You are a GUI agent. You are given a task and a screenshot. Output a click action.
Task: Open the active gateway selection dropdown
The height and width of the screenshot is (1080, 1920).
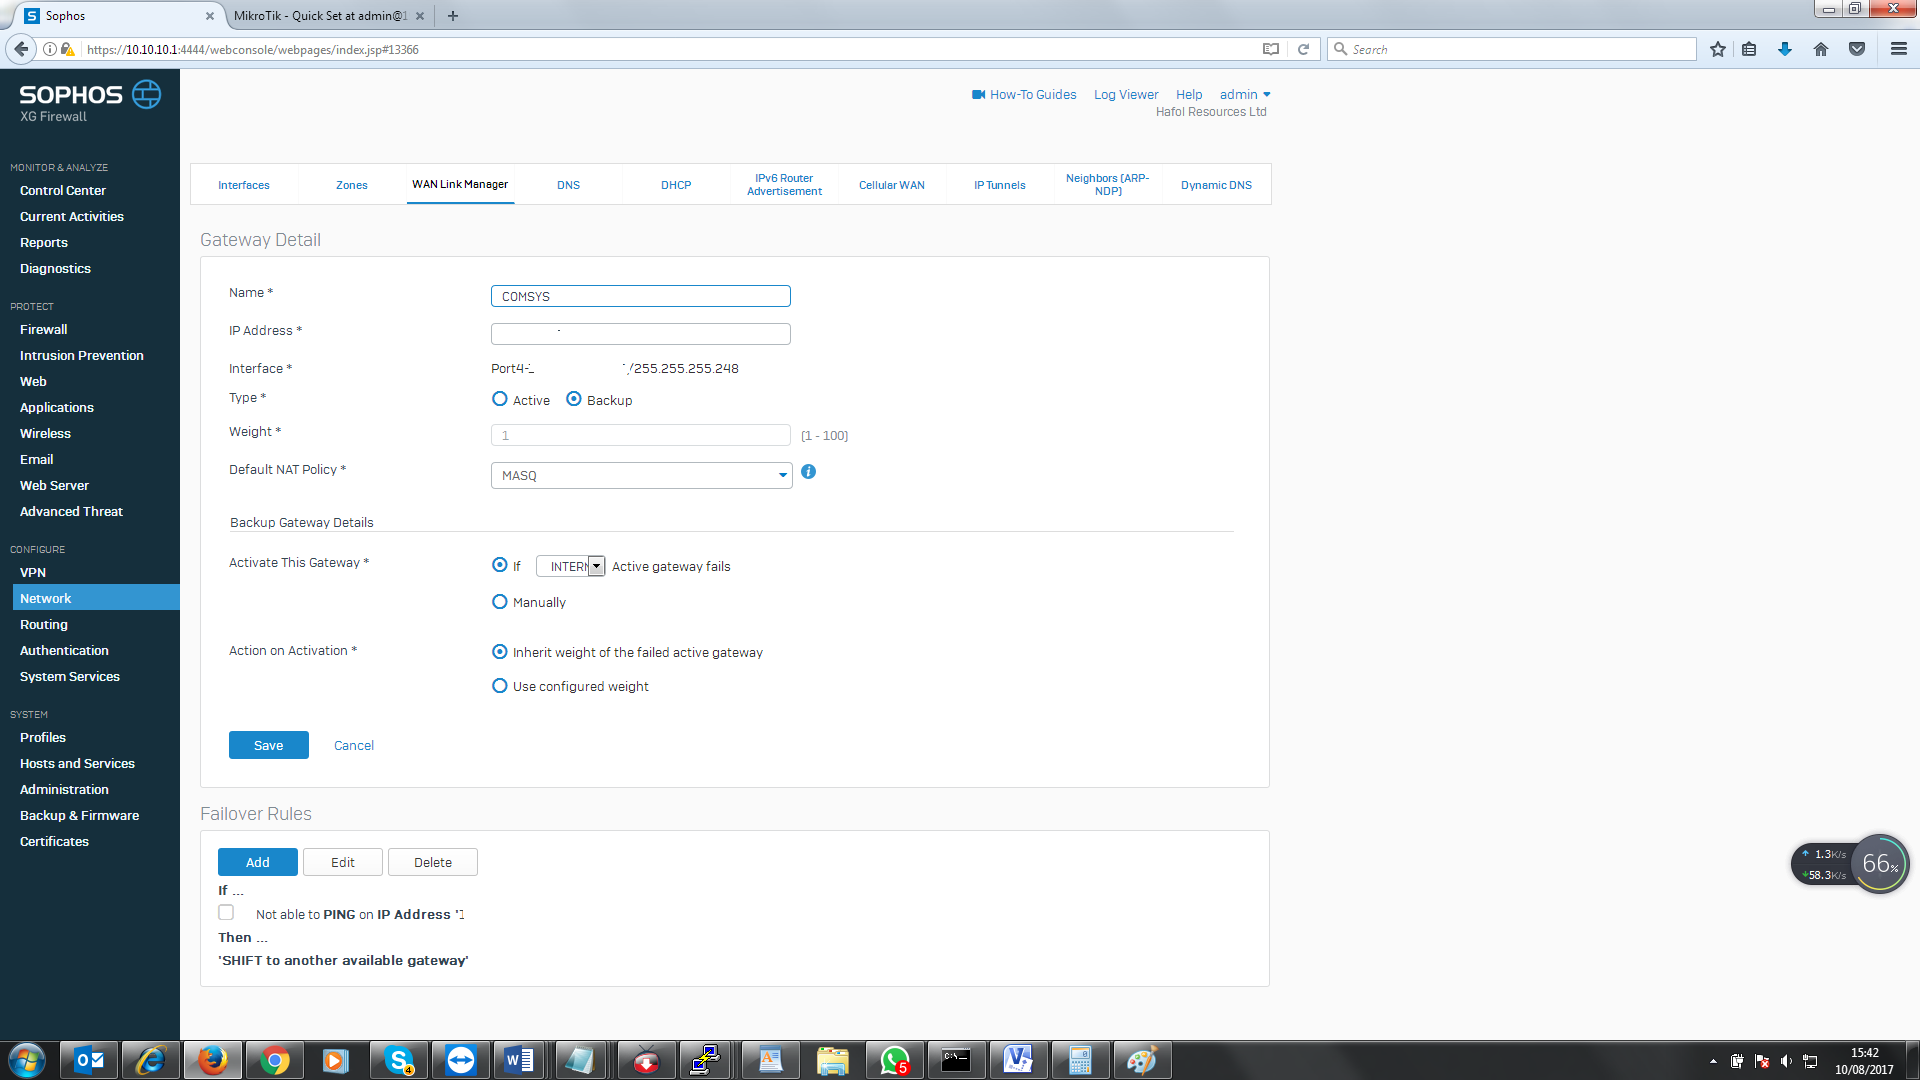[571, 566]
